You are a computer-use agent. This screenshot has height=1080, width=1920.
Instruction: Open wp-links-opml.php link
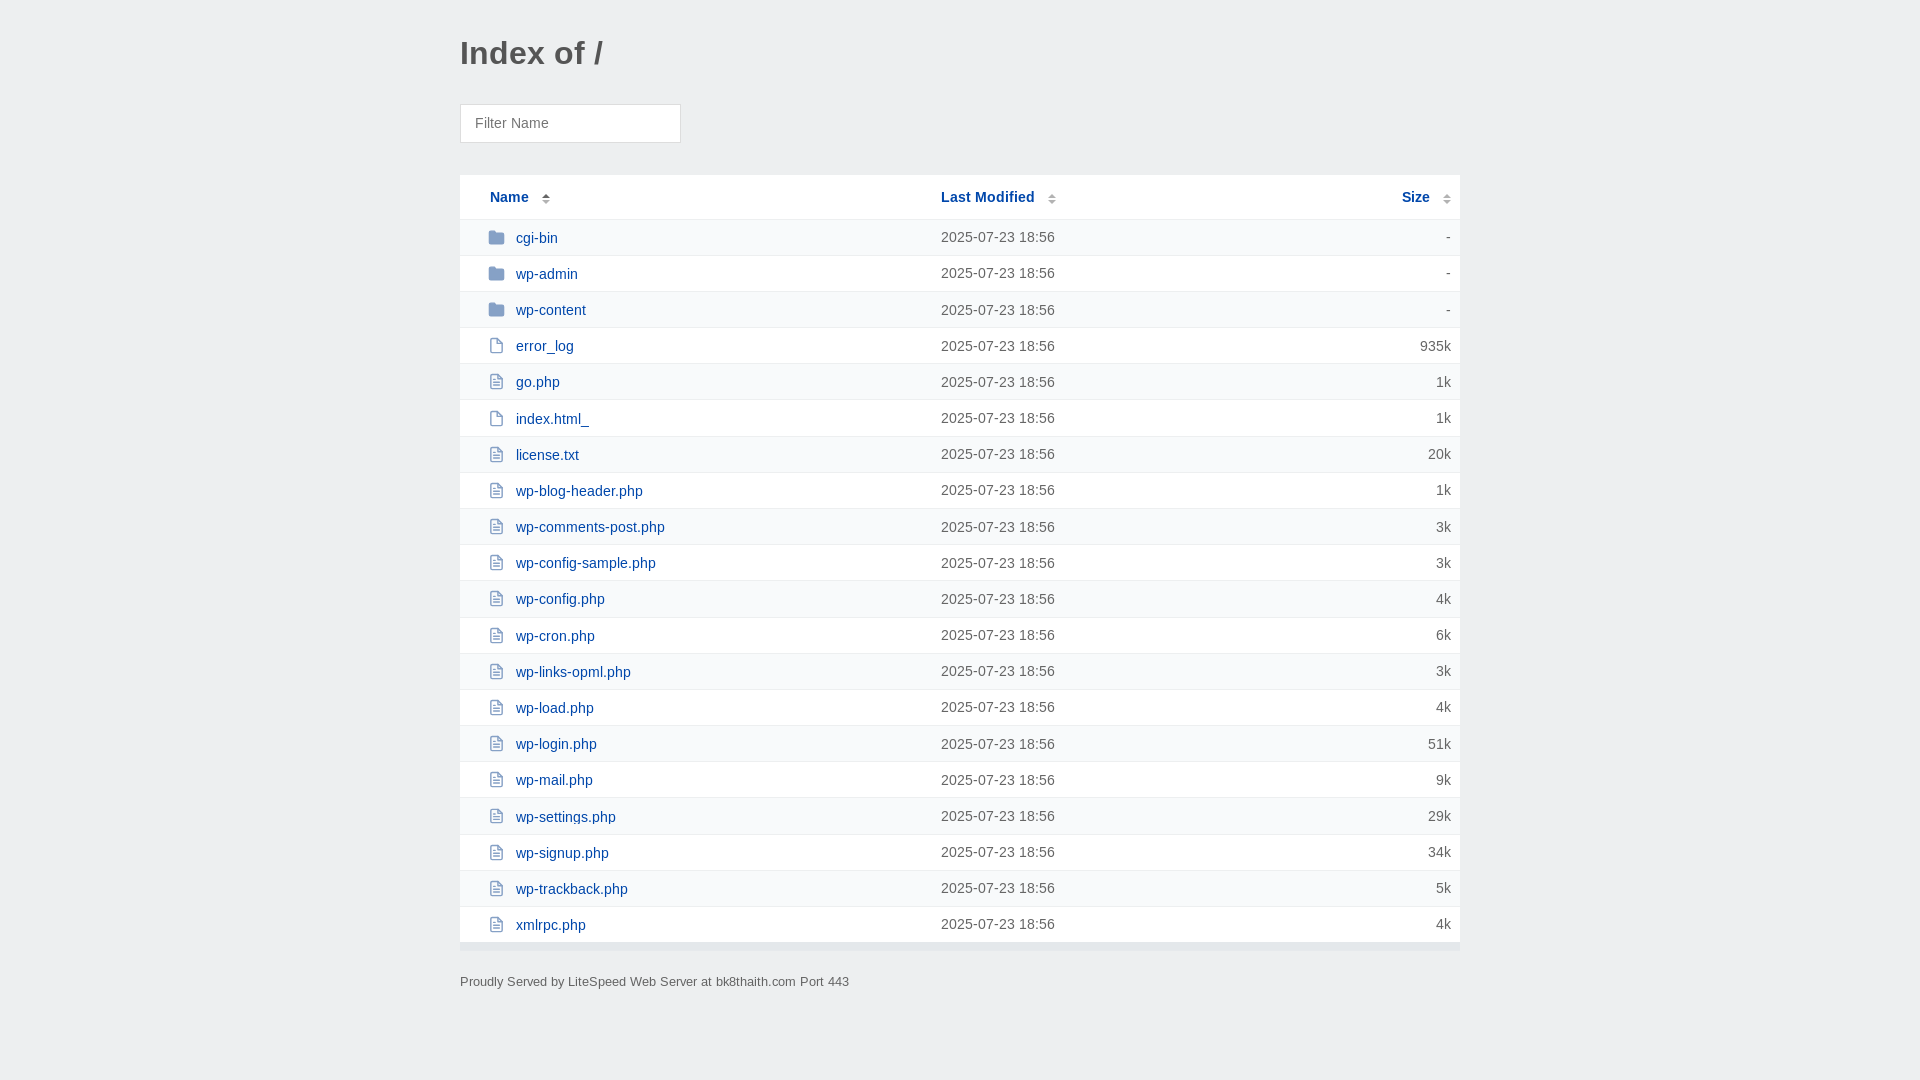point(573,672)
